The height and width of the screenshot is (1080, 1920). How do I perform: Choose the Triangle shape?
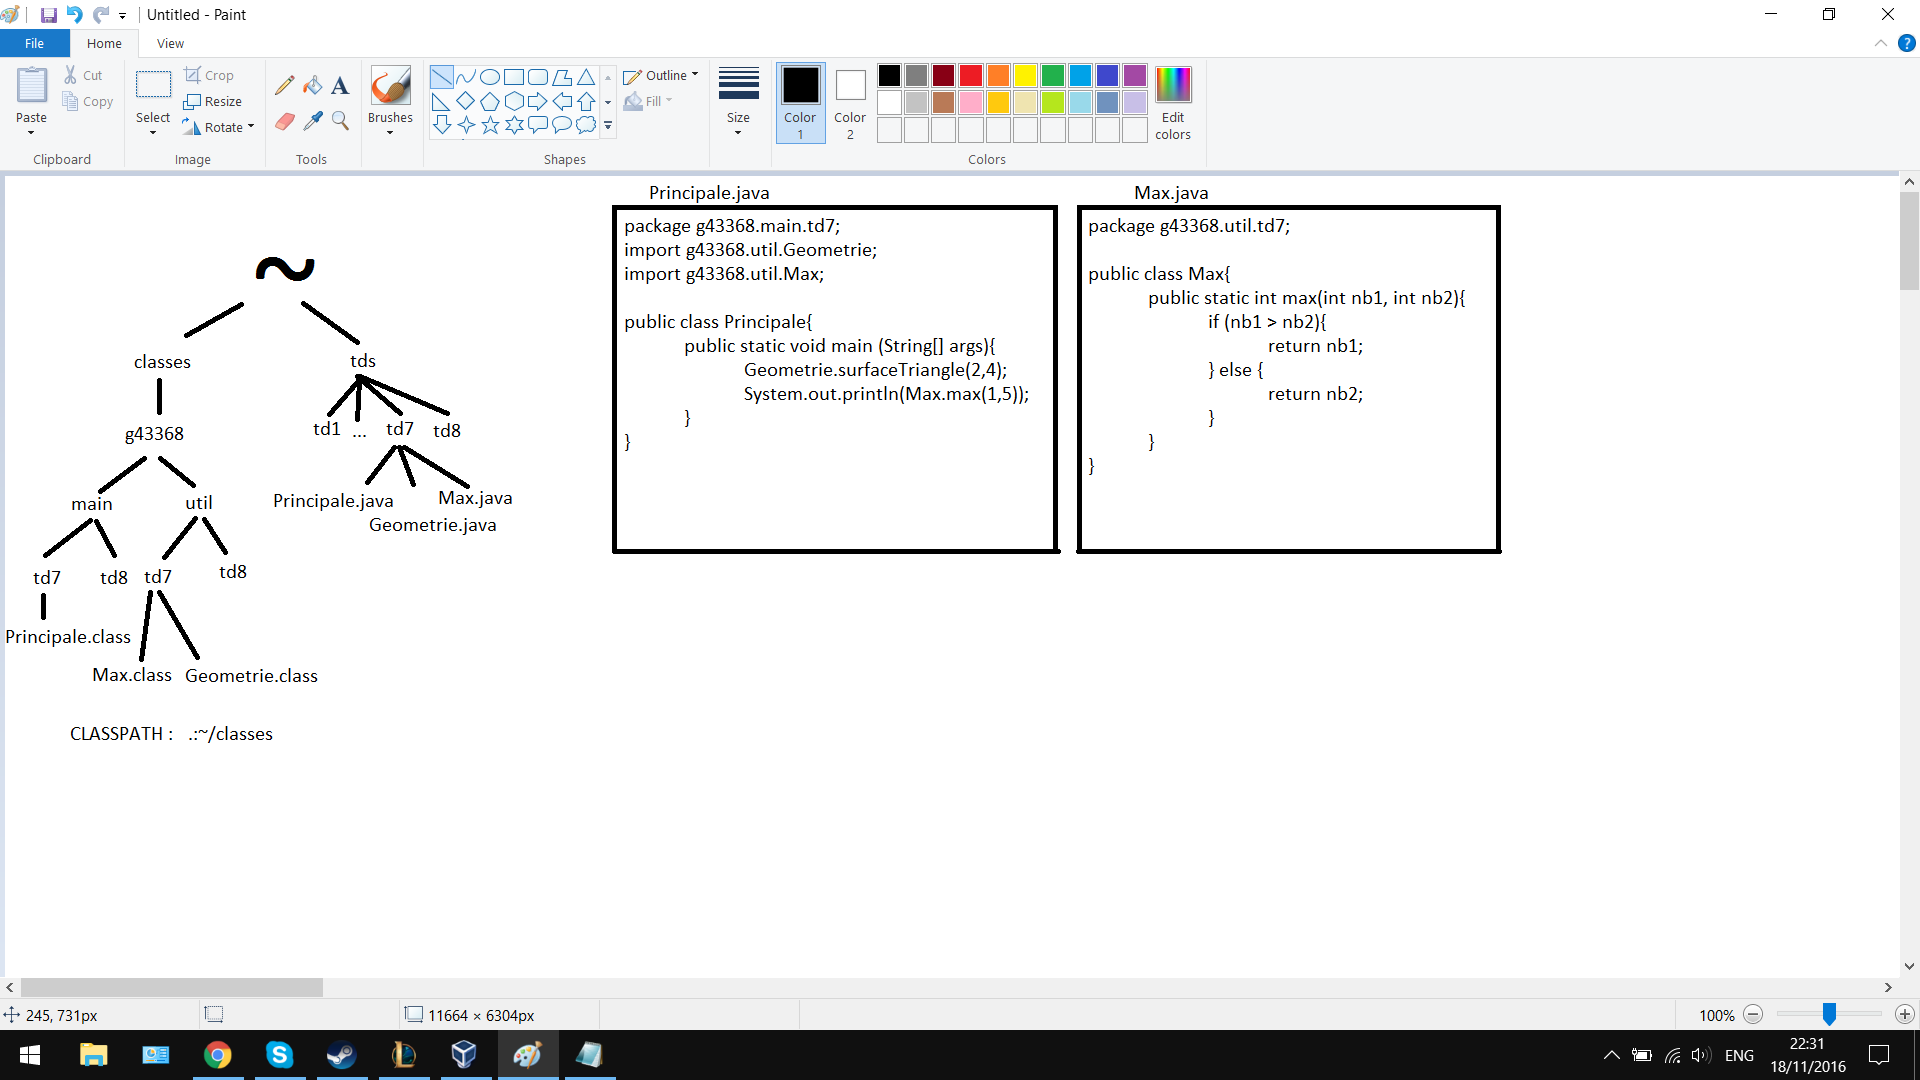point(586,77)
